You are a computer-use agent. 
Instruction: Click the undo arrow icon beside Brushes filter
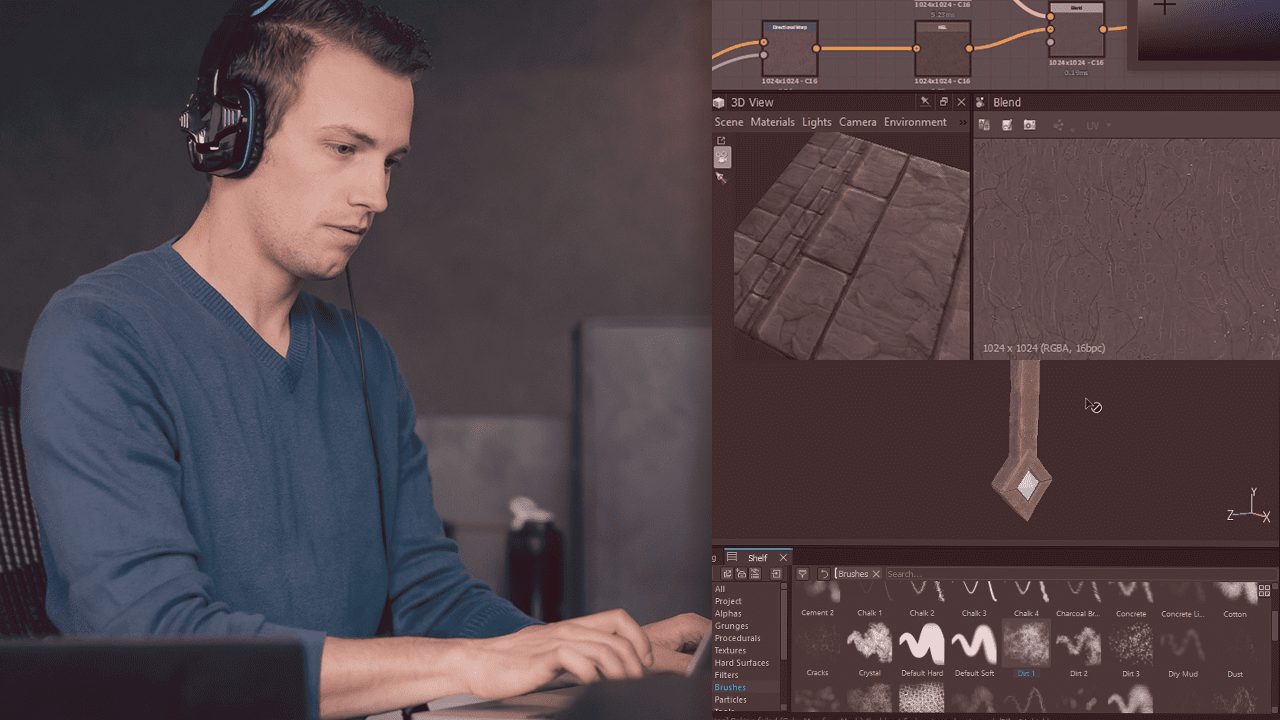coord(823,574)
